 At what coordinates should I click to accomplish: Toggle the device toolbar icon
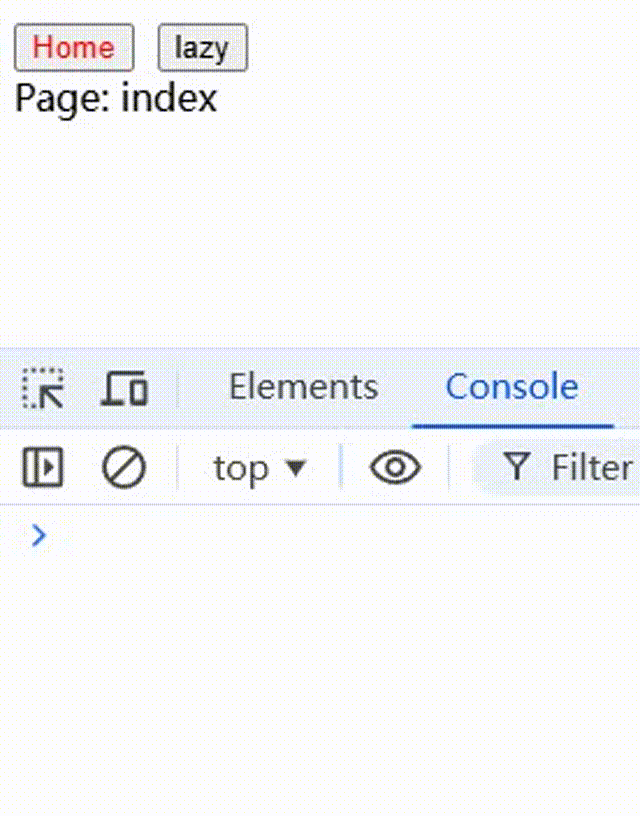point(124,388)
